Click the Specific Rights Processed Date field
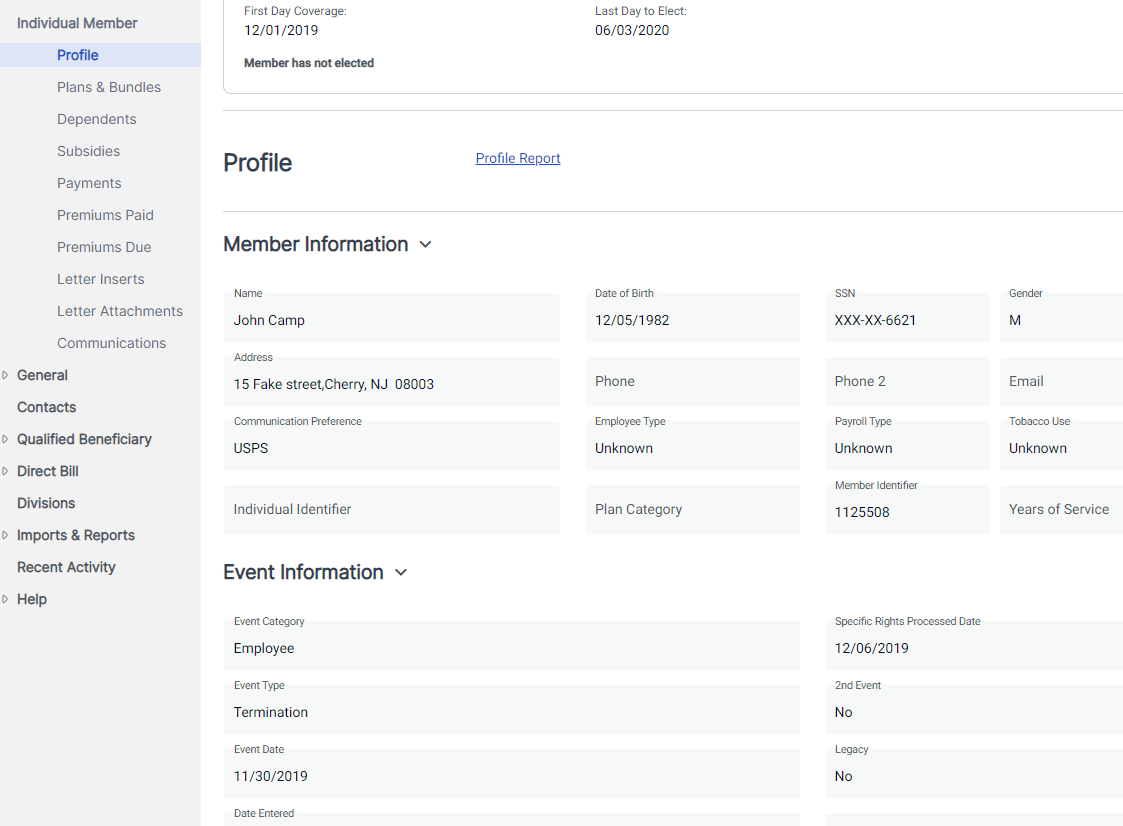This screenshot has width=1123, height=826. (974, 645)
